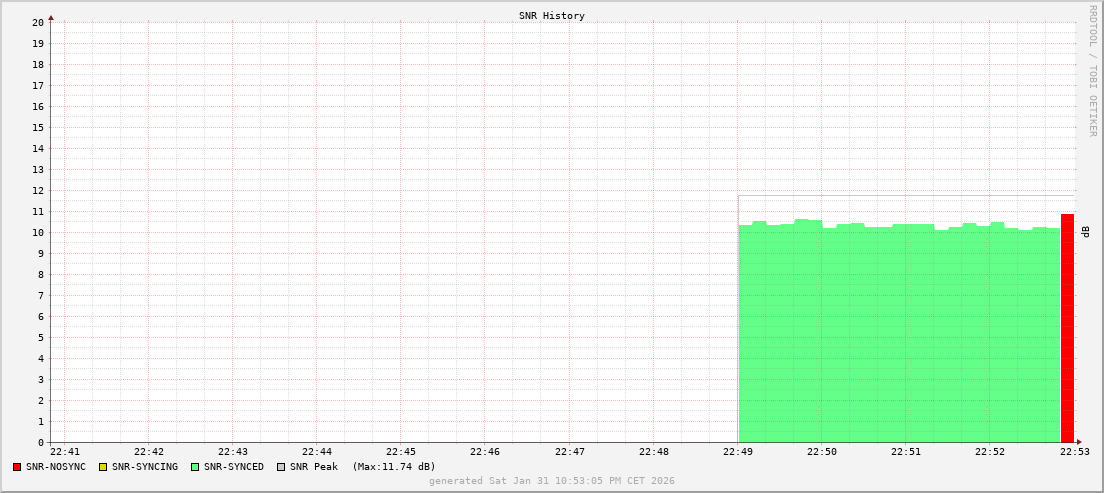1104x493 pixels.
Task: Click the RRDTOOL / TOBI OETIKER watermark
Action: (x=1092, y=70)
